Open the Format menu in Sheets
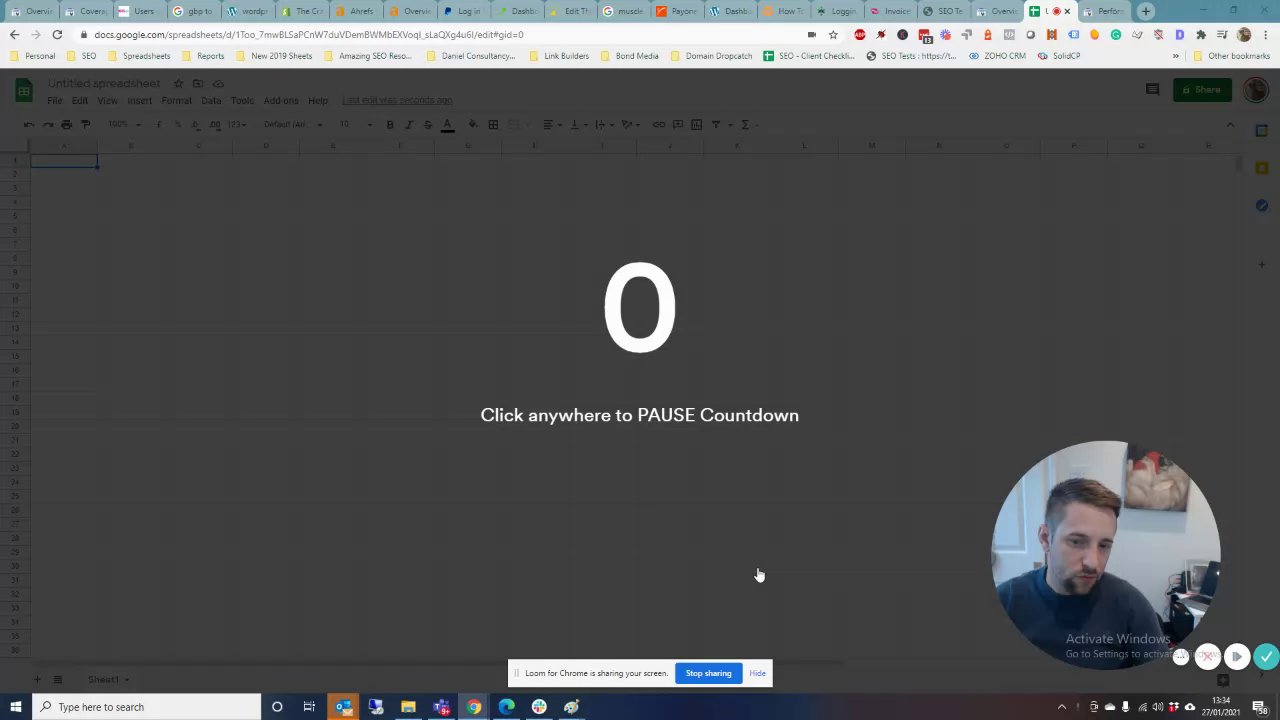Viewport: 1280px width, 720px height. point(176,101)
